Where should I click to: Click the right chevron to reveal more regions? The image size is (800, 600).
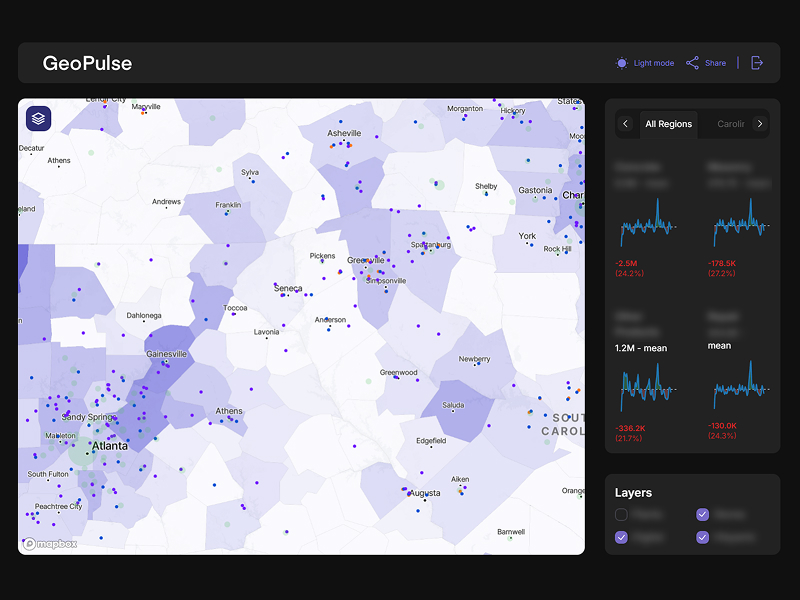[760, 124]
